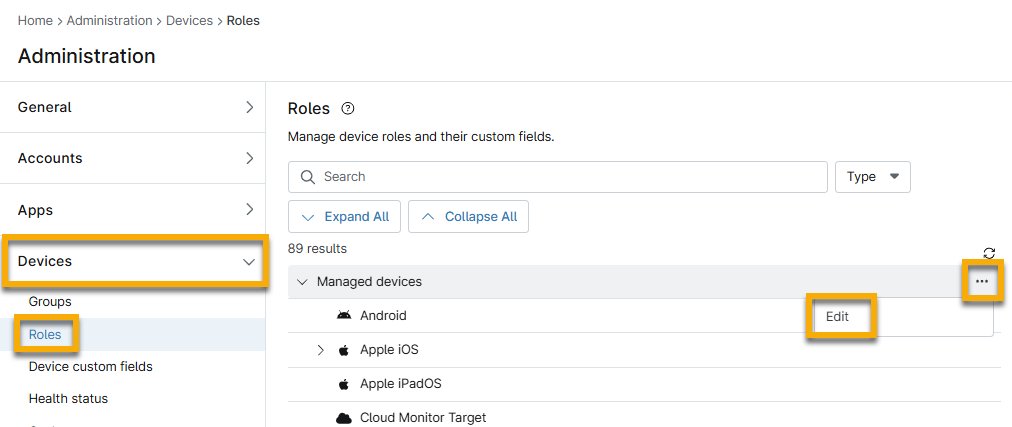Viewport: 1012px width, 427px height.
Task: Click the Android robot icon
Action: pyautogui.click(x=344, y=316)
